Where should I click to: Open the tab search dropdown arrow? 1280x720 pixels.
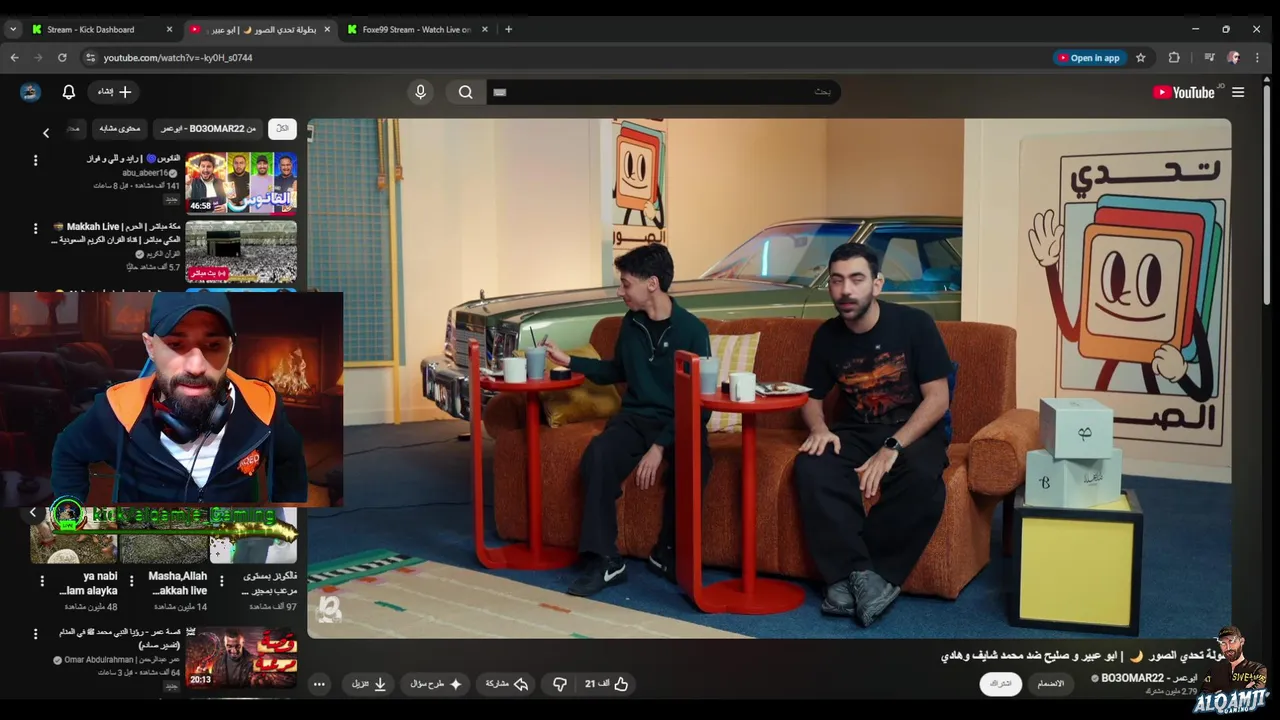point(13,29)
